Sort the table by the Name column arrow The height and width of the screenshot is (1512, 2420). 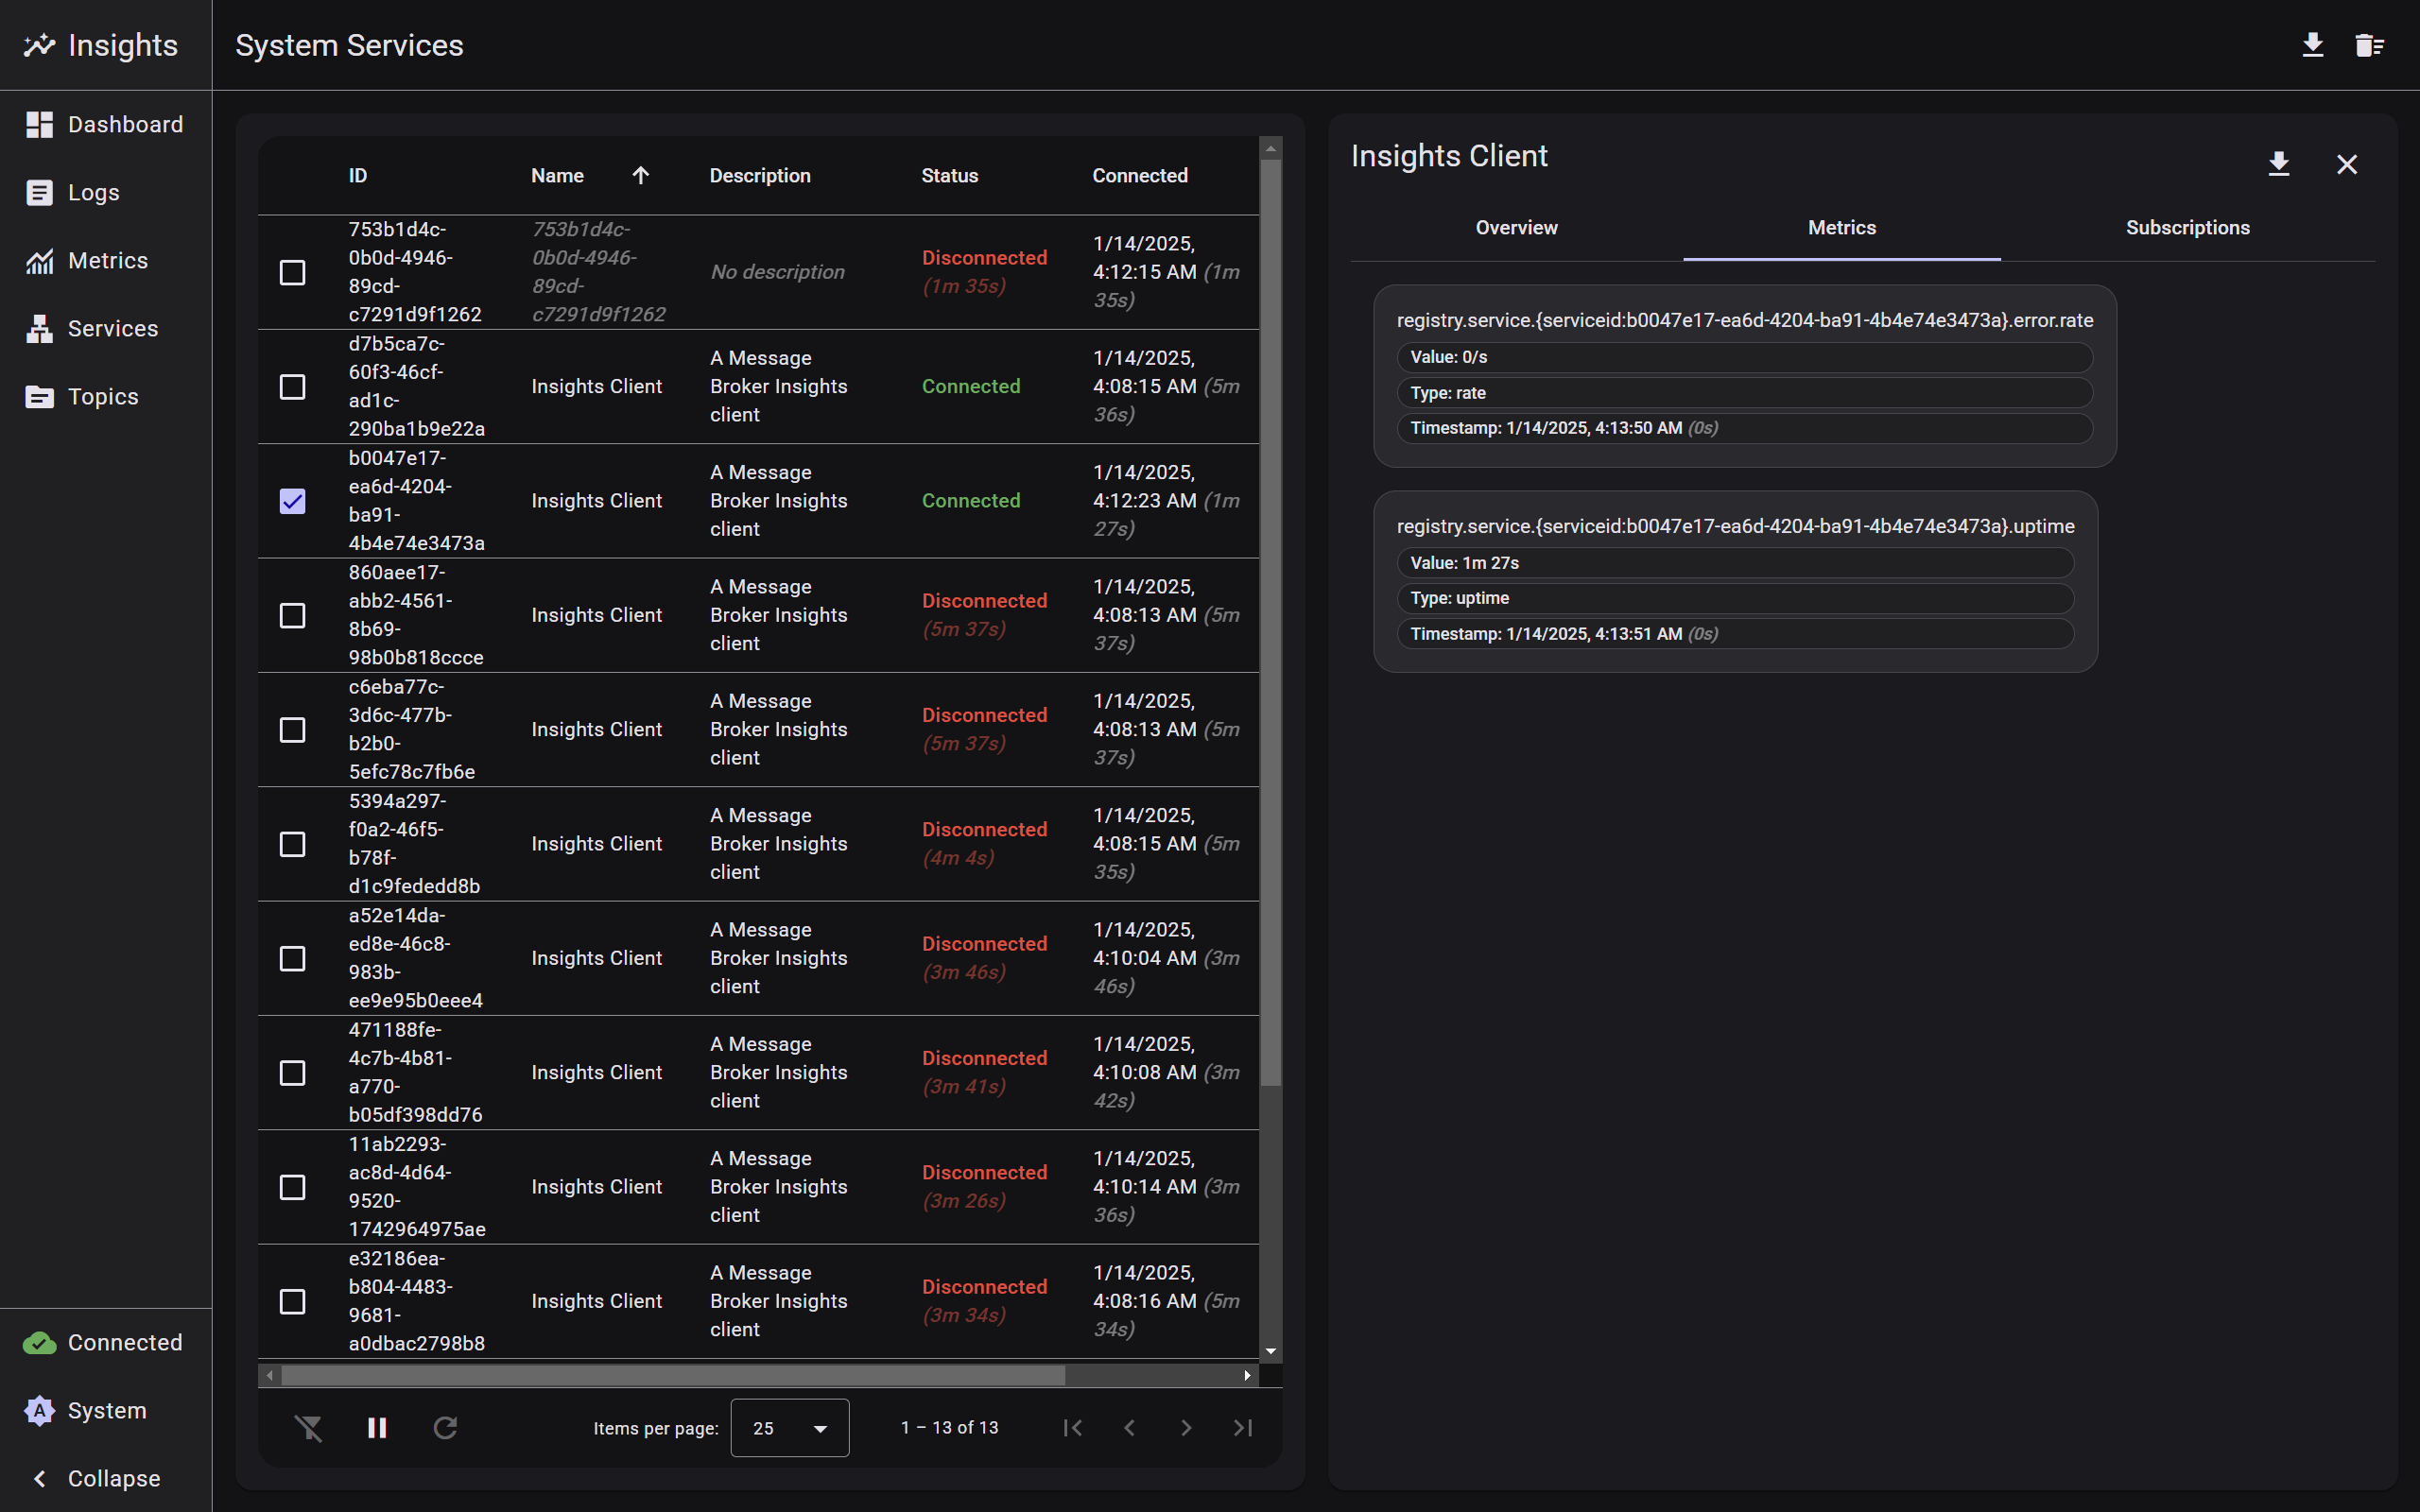[641, 176]
